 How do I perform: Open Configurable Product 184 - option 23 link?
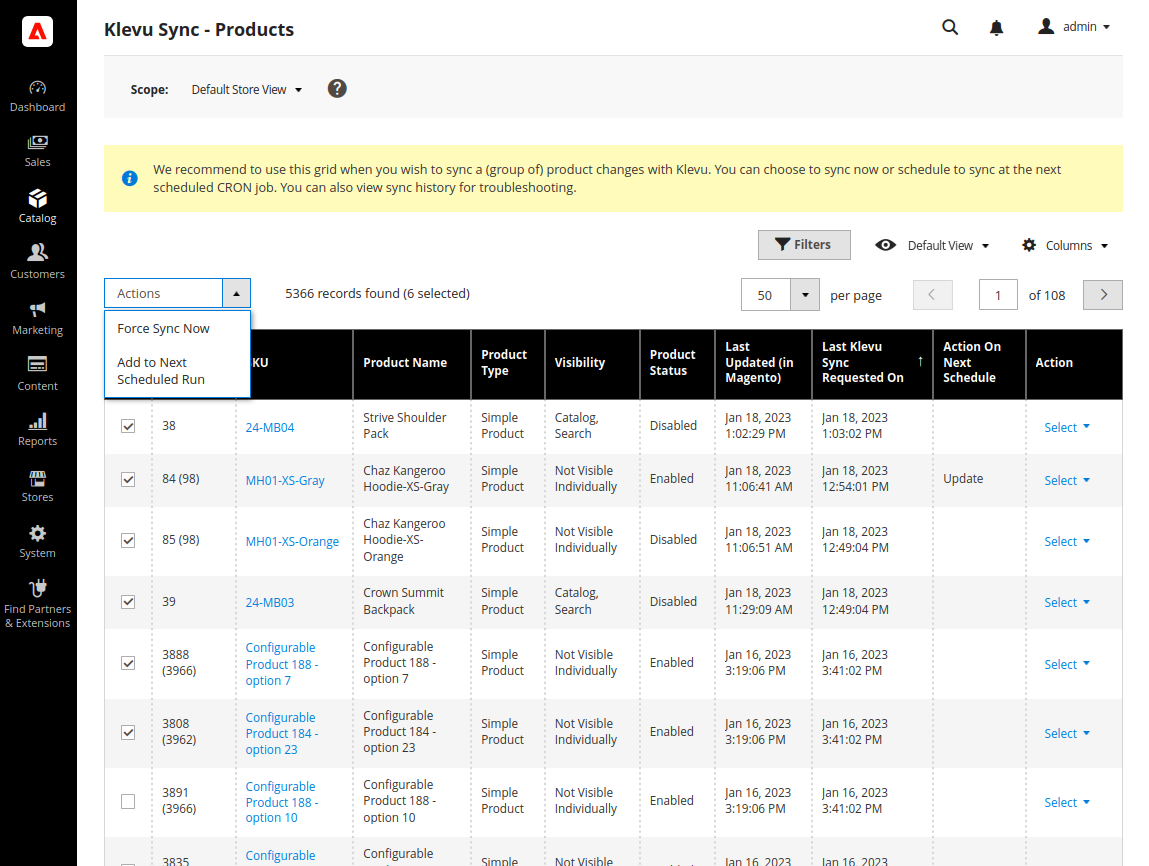click(x=282, y=733)
